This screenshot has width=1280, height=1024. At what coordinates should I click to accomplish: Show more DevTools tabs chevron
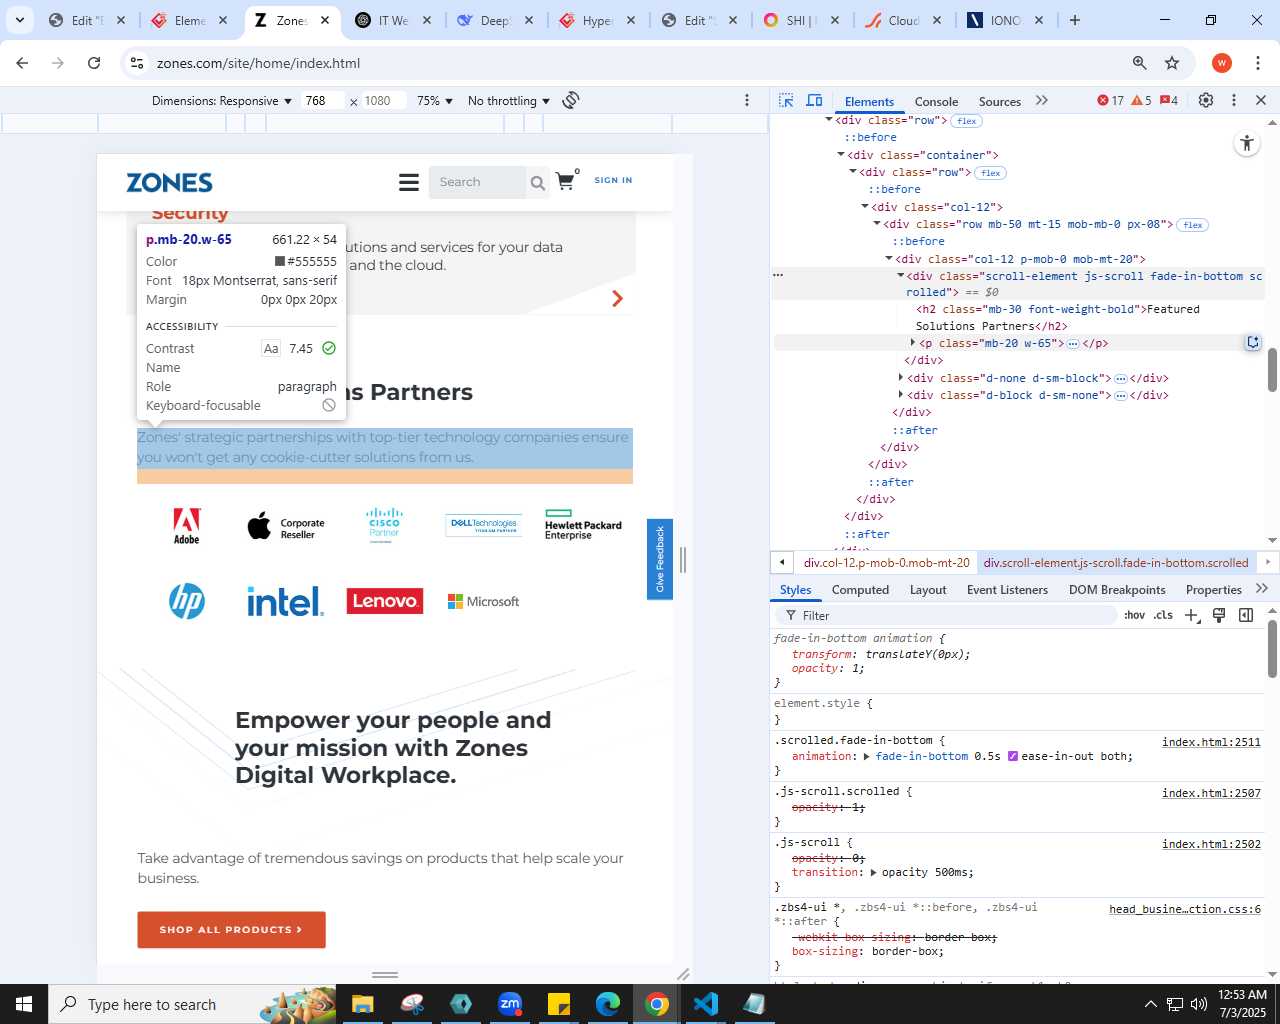tap(1042, 100)
